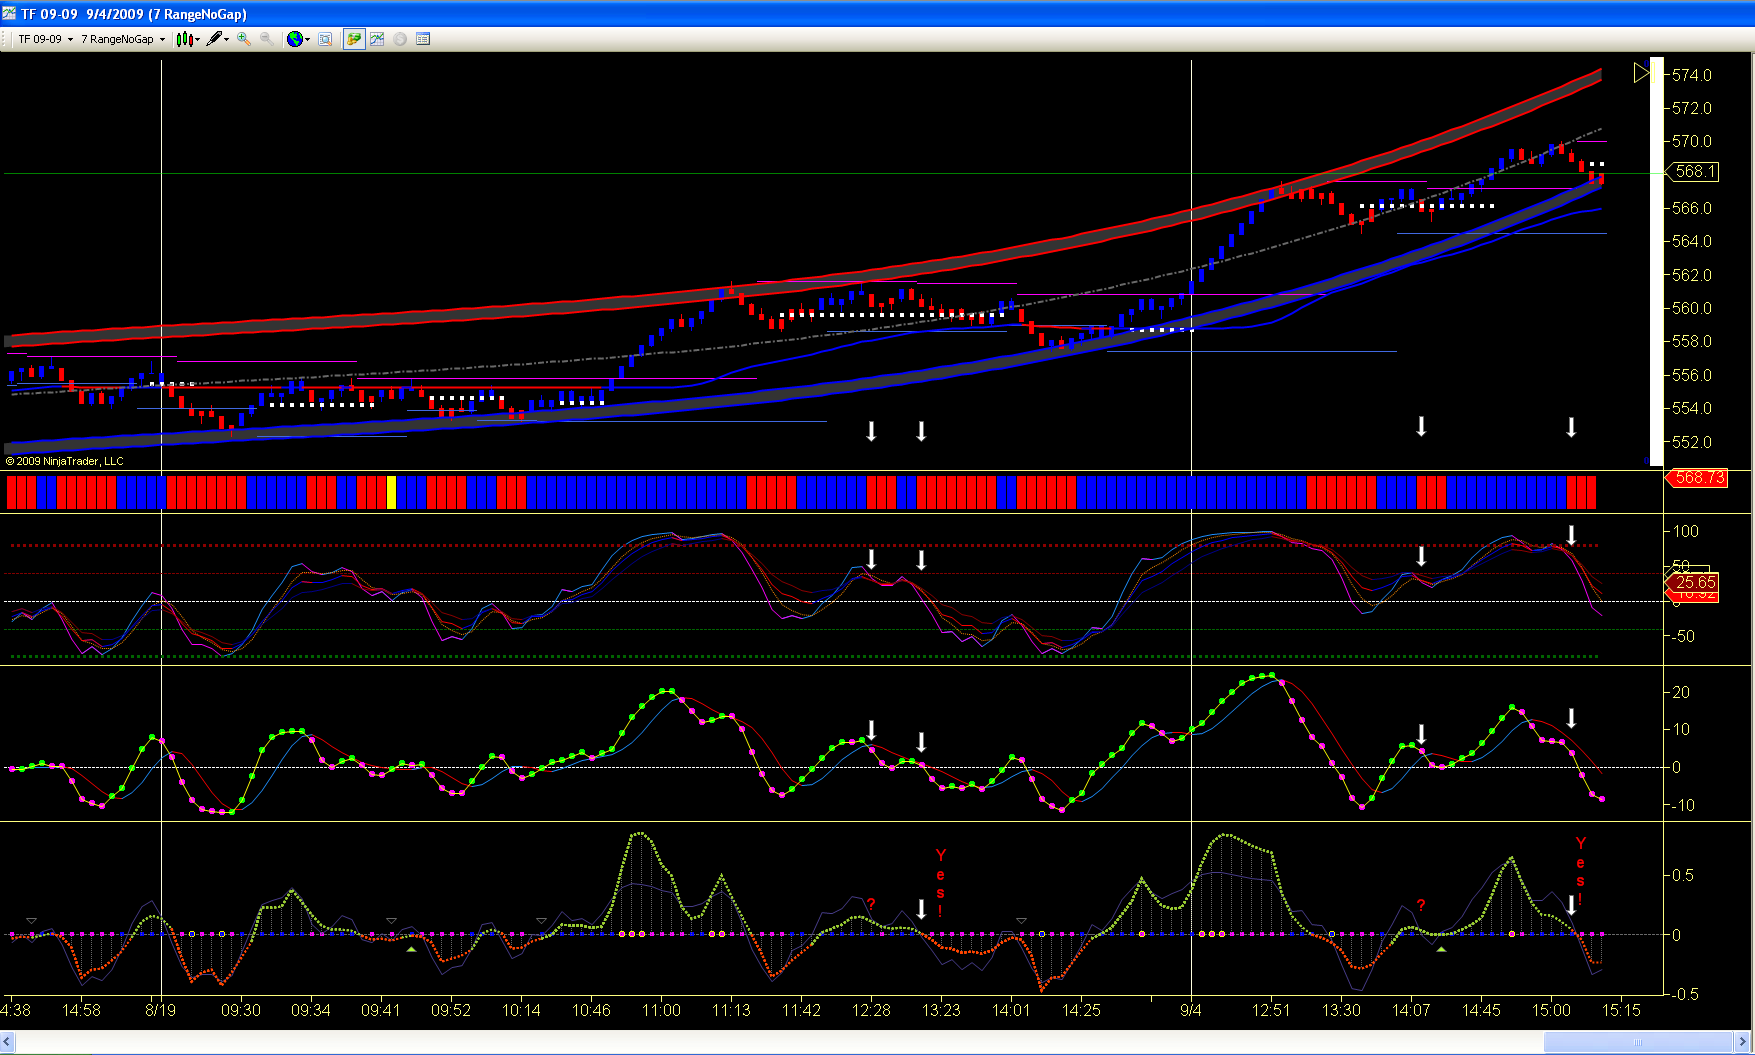Click the chart window icon in title bar

10,14
